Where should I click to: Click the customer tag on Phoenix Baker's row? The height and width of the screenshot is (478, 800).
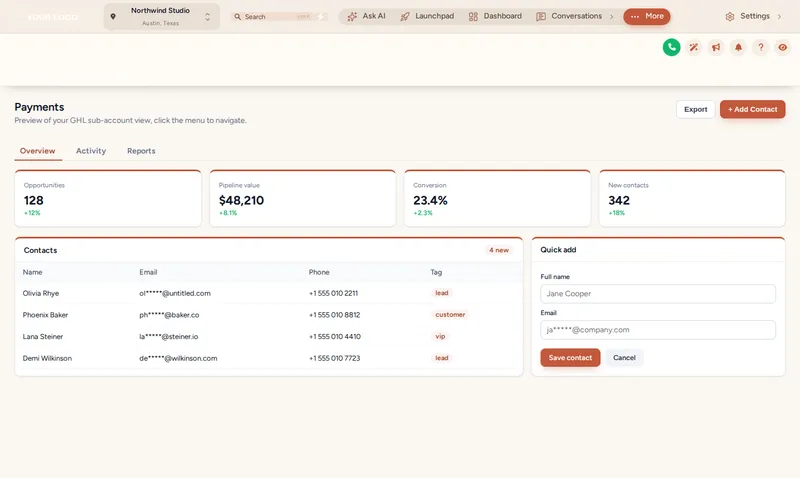tap(450, 315)
